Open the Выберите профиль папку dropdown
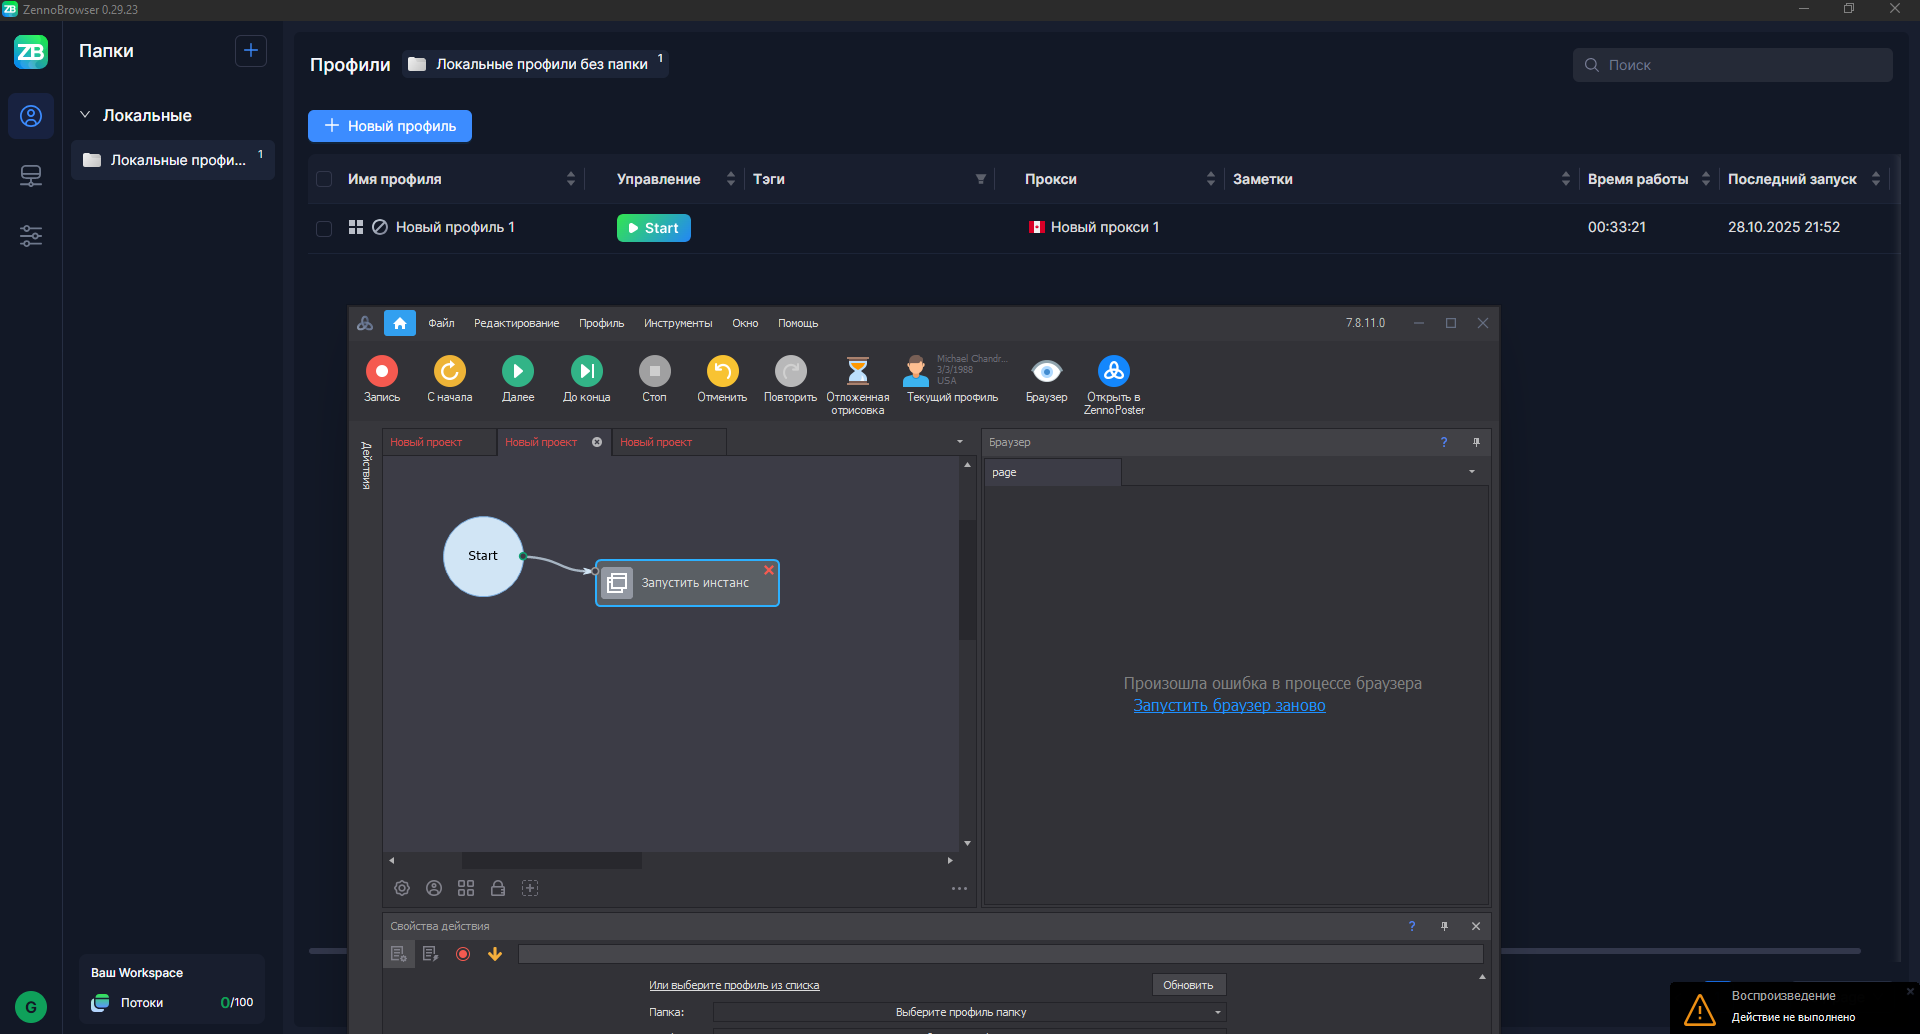The height and width of the screenshot is (1034, 1920). click(x=968, y=1012)
